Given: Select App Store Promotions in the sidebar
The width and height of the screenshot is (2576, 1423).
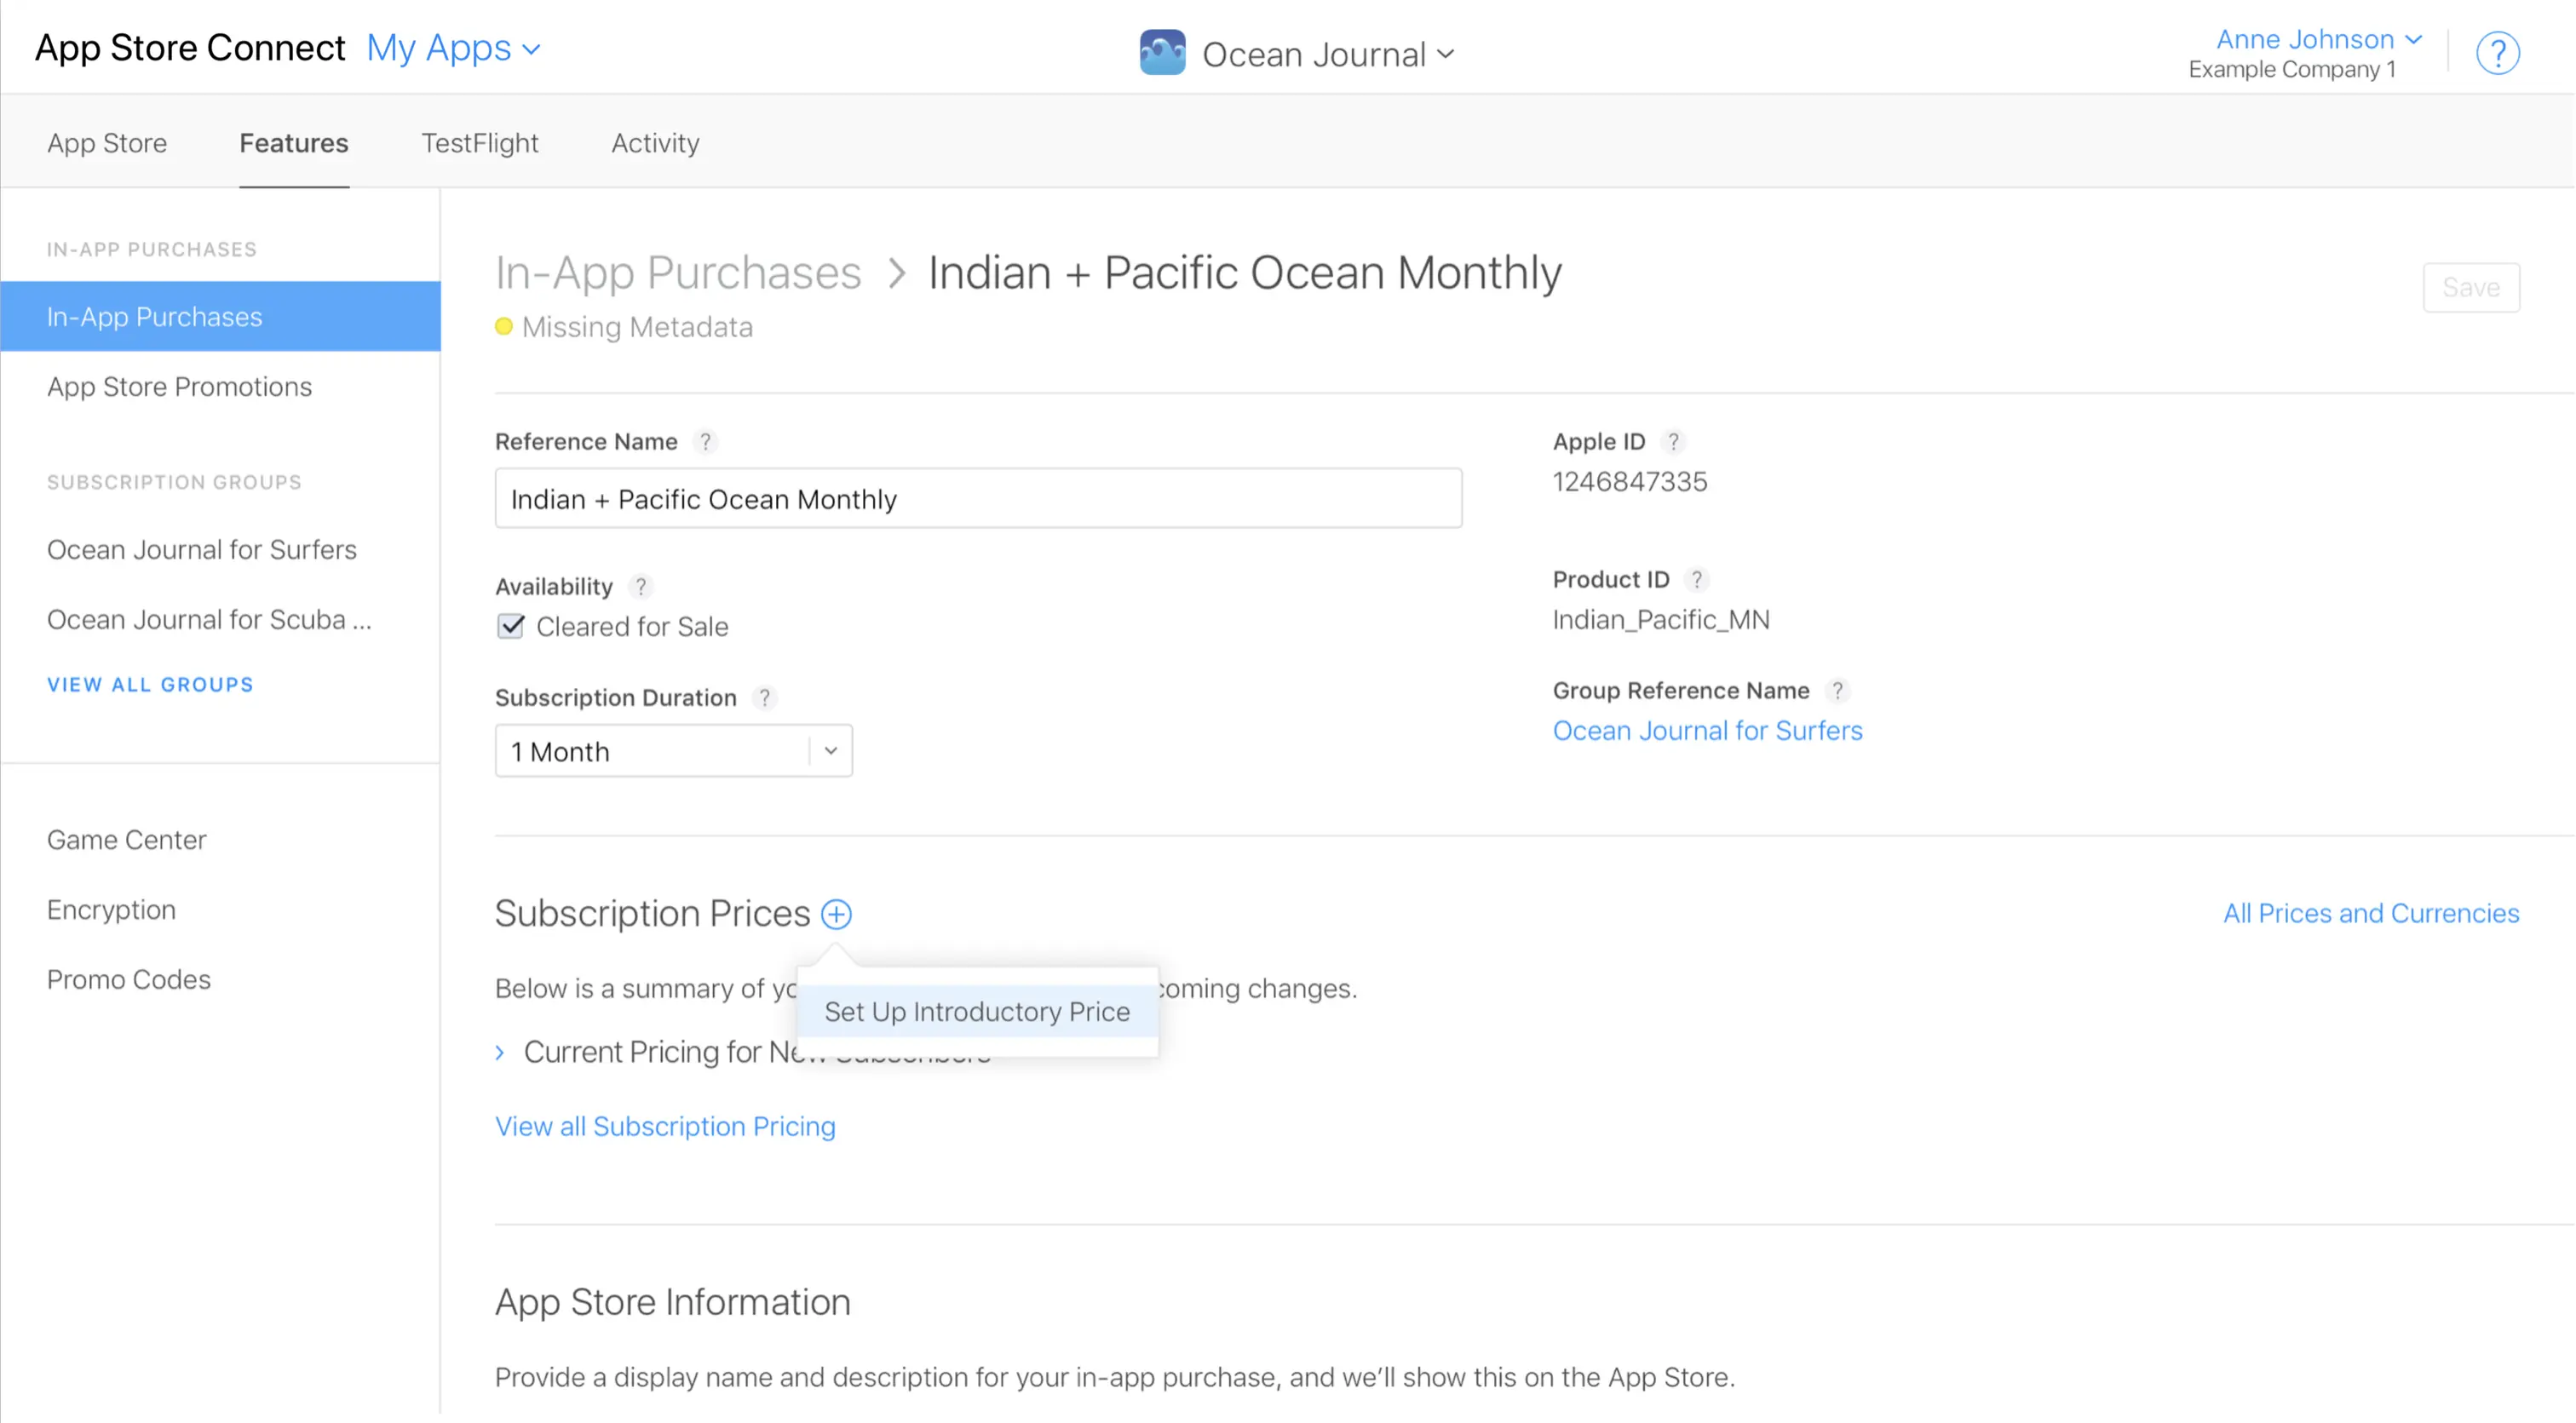Looking at the screenshot, I should (x=179, y=386).
